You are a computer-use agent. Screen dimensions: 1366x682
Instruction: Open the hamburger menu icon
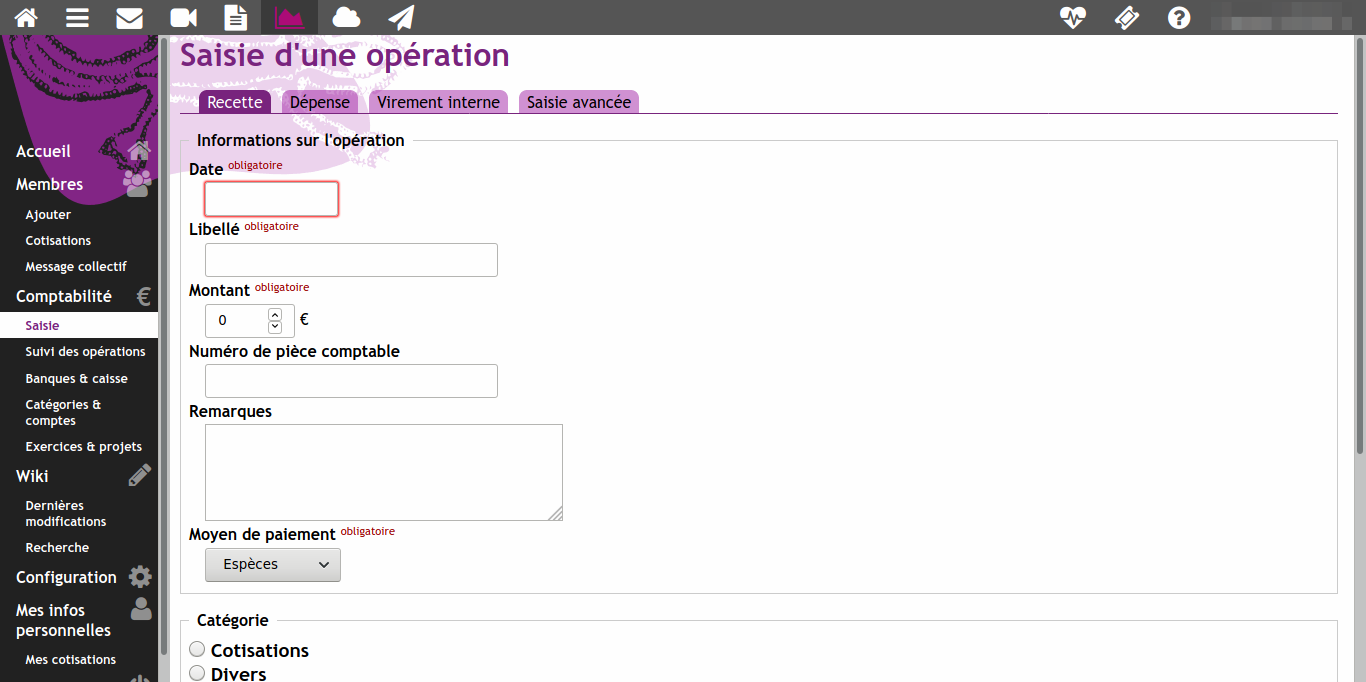pos(77,17)
